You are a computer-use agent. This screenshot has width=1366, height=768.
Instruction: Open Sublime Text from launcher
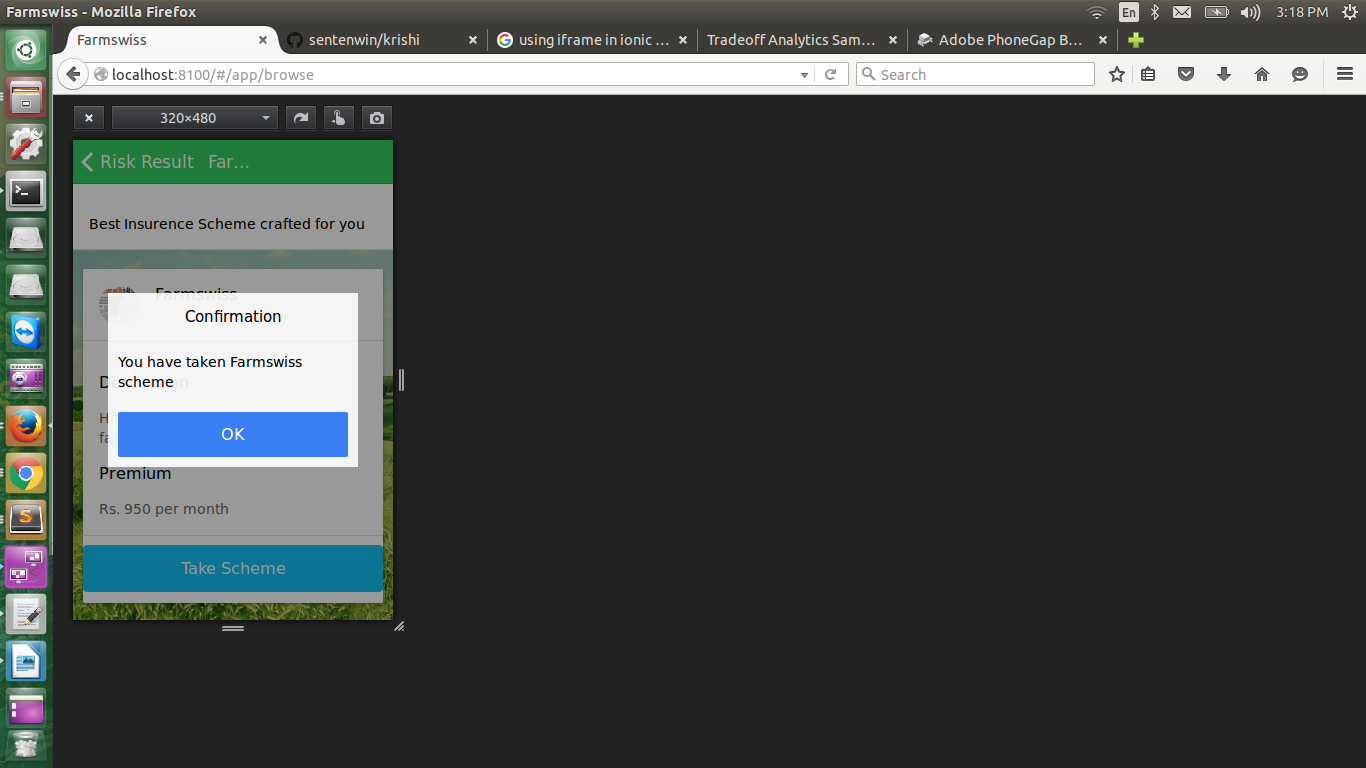point(26,519)
